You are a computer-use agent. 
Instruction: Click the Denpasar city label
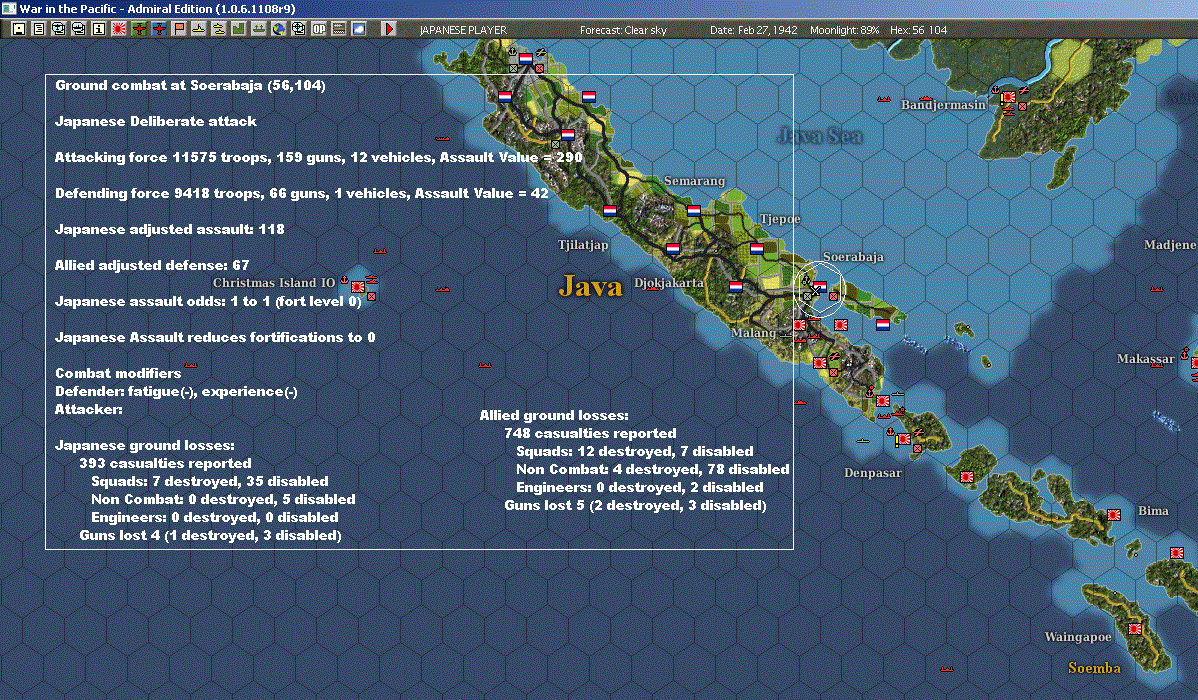point(873,473)
